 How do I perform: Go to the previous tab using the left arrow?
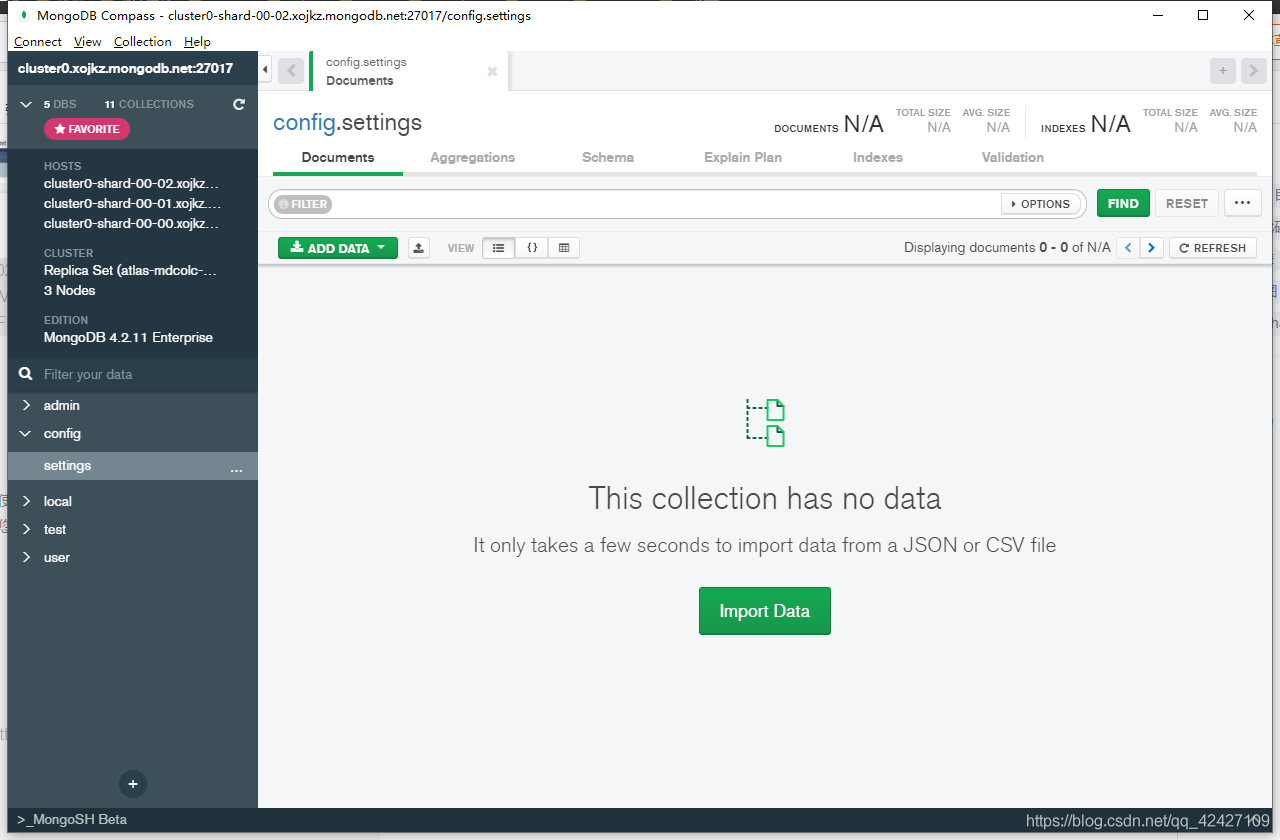[x=290, y=70]
